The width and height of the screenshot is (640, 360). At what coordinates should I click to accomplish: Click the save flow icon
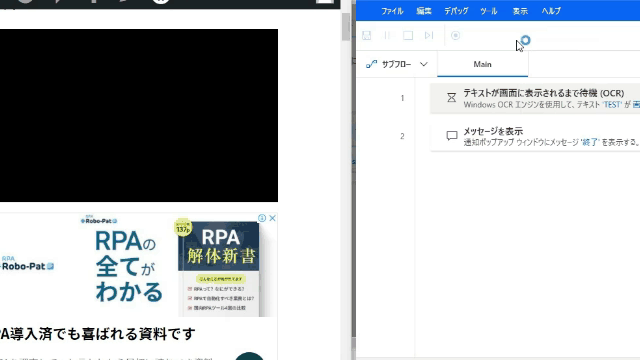[367, 36]
